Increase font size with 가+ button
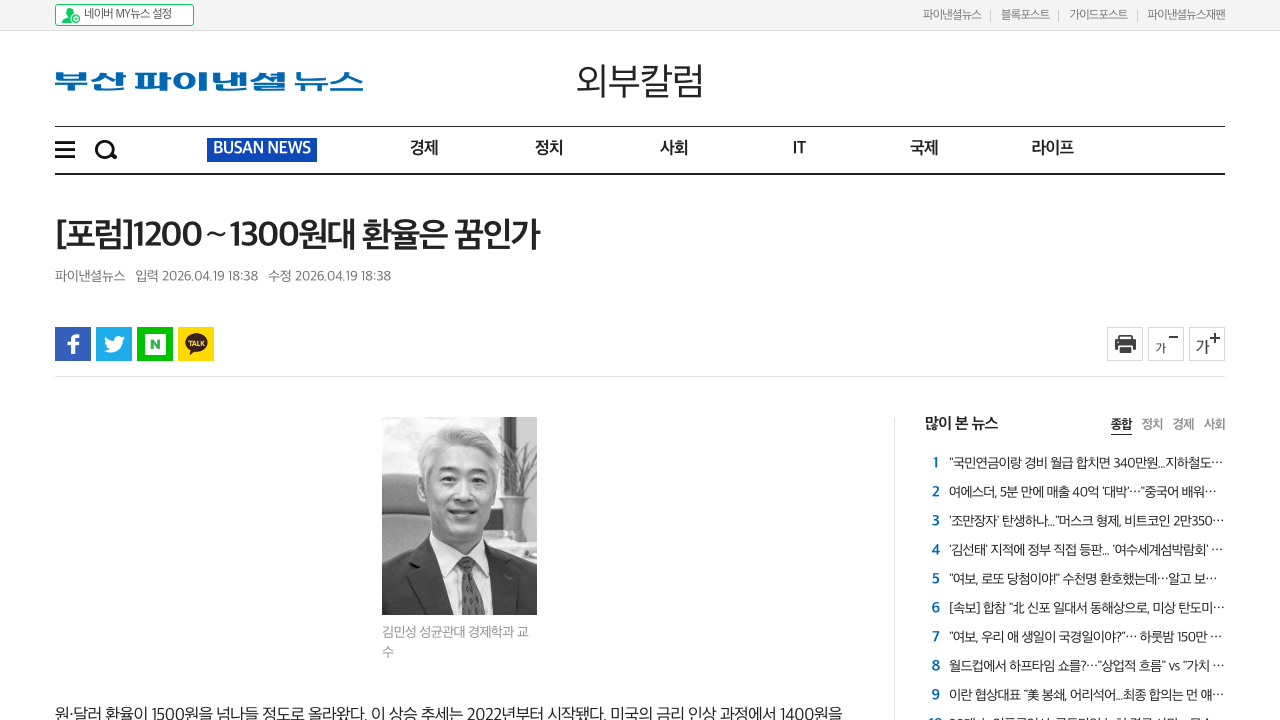The height and width of the screenshot is (720, 1280). (x=1207, y=344)
